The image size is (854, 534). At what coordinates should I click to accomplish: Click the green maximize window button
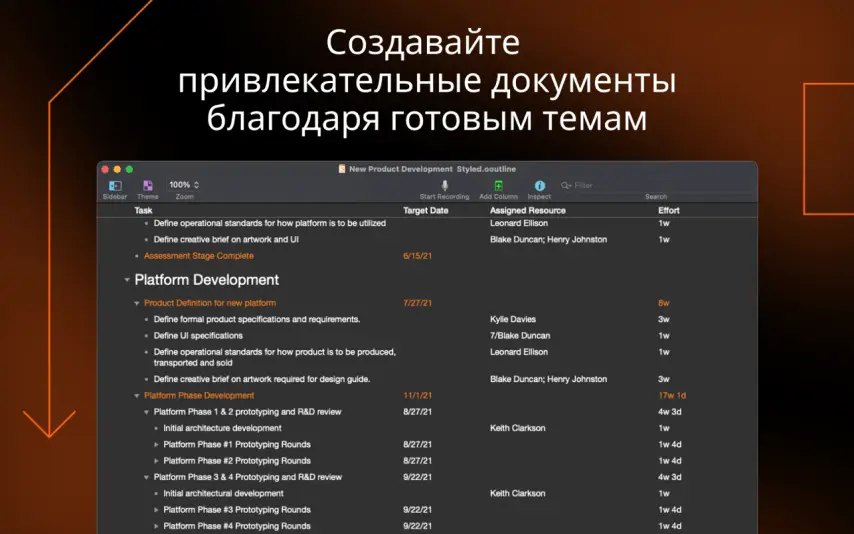[x=129, y=169]
